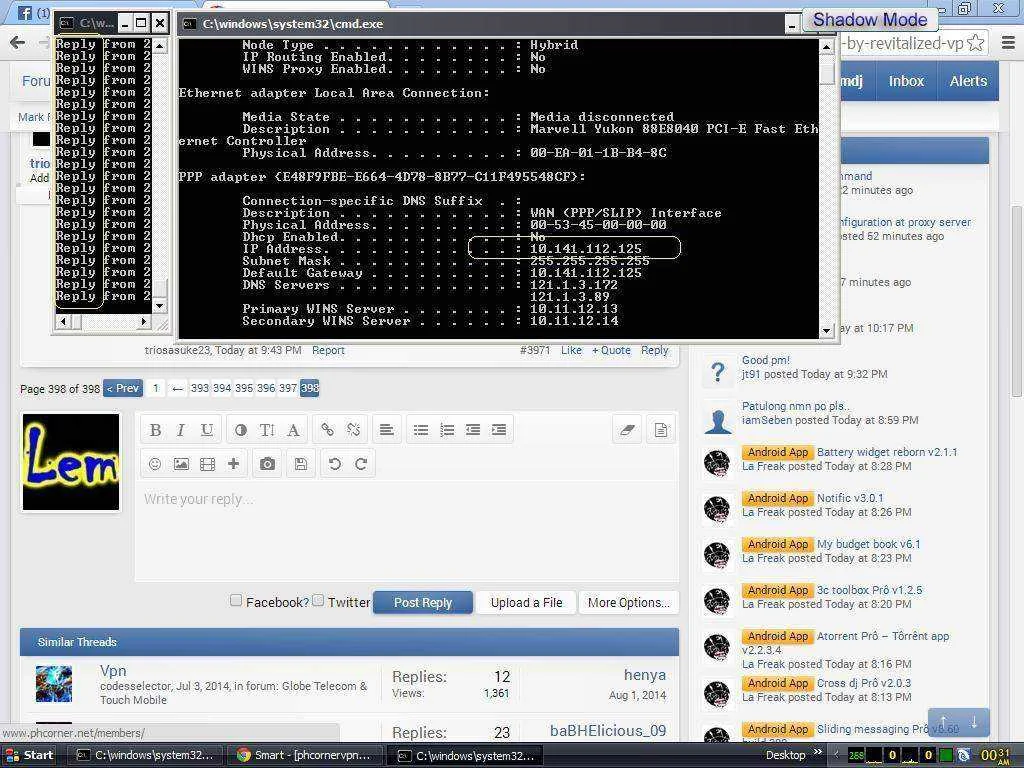Jump to page 1 of thread
The height and width of the screenshot is (768, 1024).
(155, 389)
